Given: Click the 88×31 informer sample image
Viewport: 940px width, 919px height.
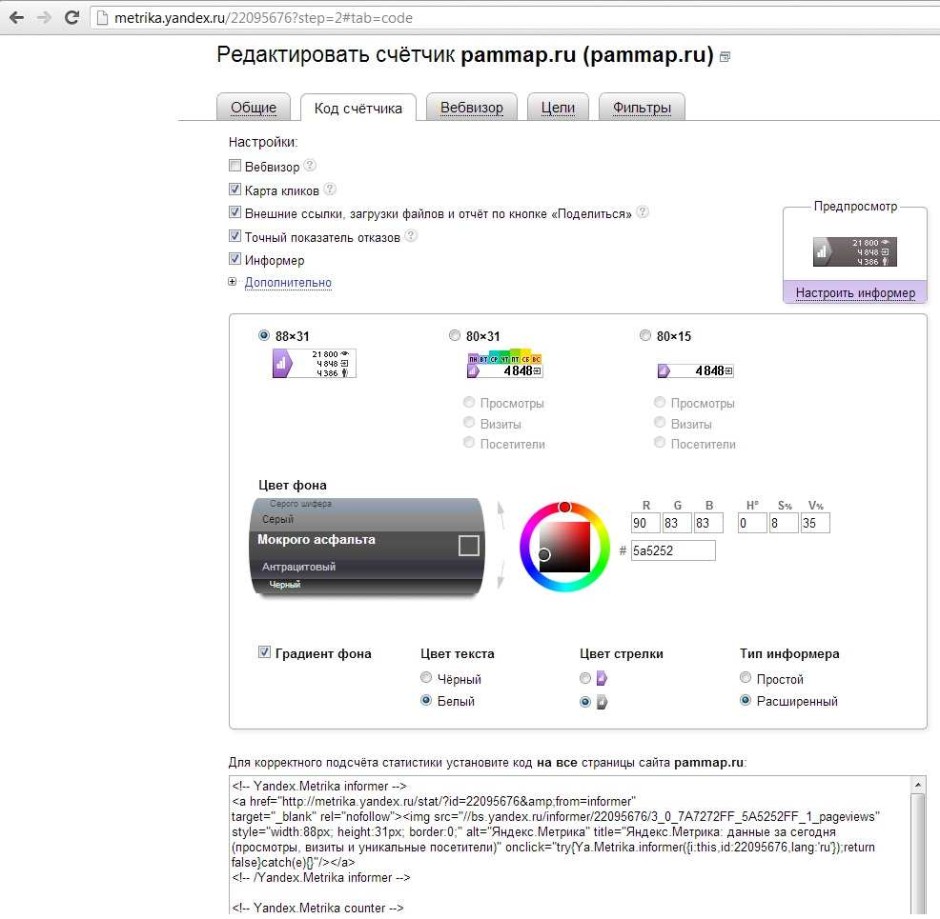Looking at the screenshot, I should point(314,363).
